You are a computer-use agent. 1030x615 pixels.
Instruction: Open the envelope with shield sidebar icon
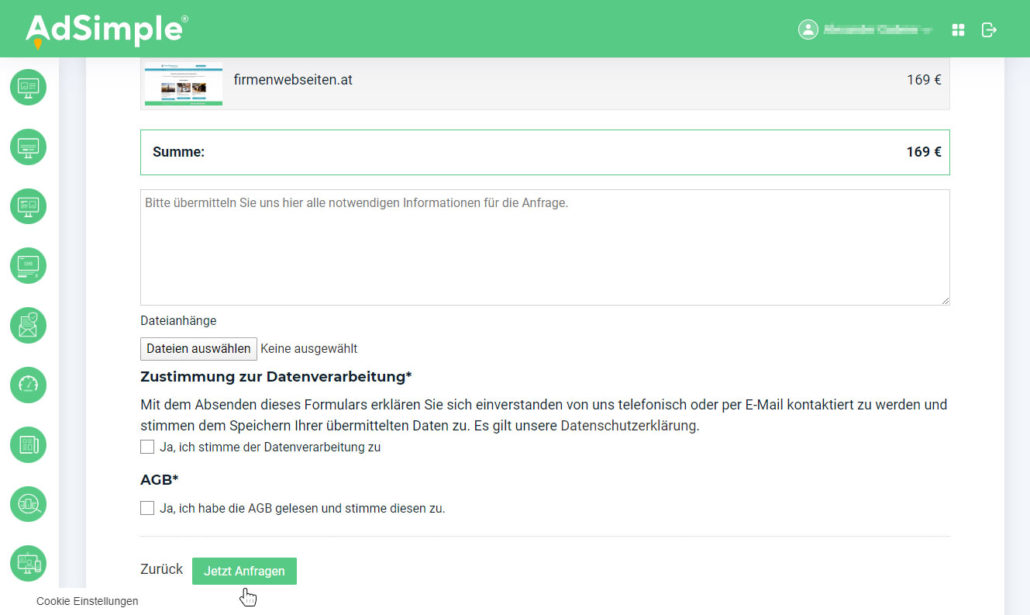pos(28,325)
